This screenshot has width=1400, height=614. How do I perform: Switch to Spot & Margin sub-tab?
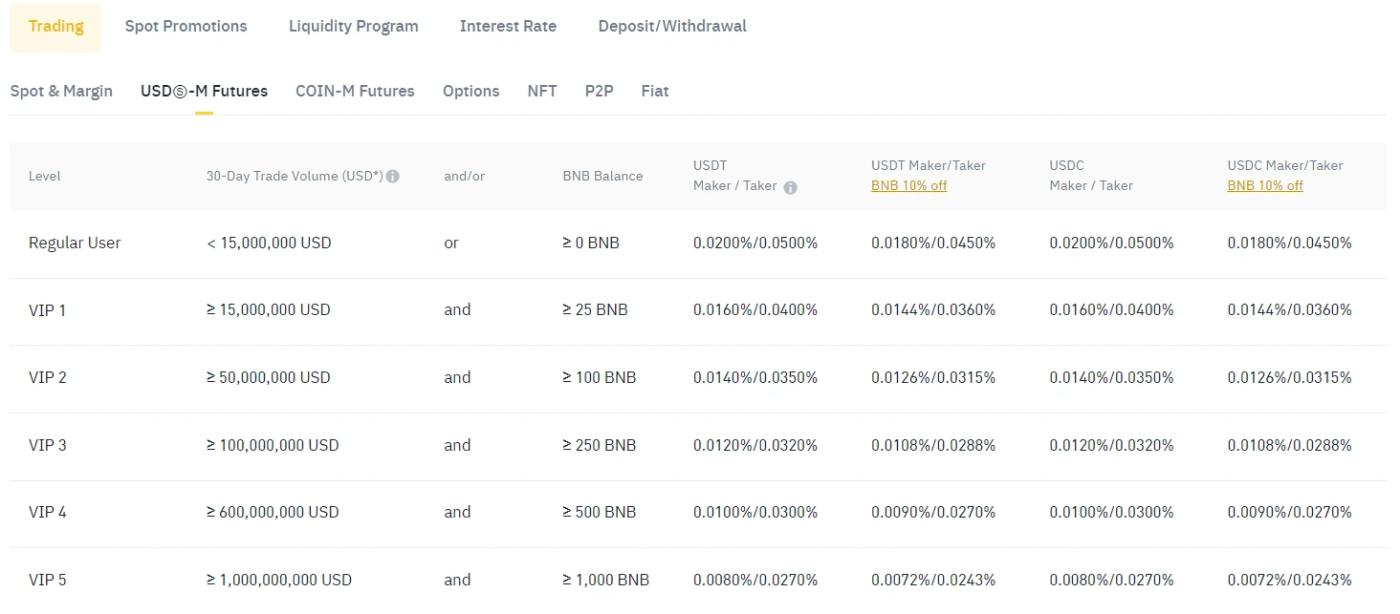[61, 91]
